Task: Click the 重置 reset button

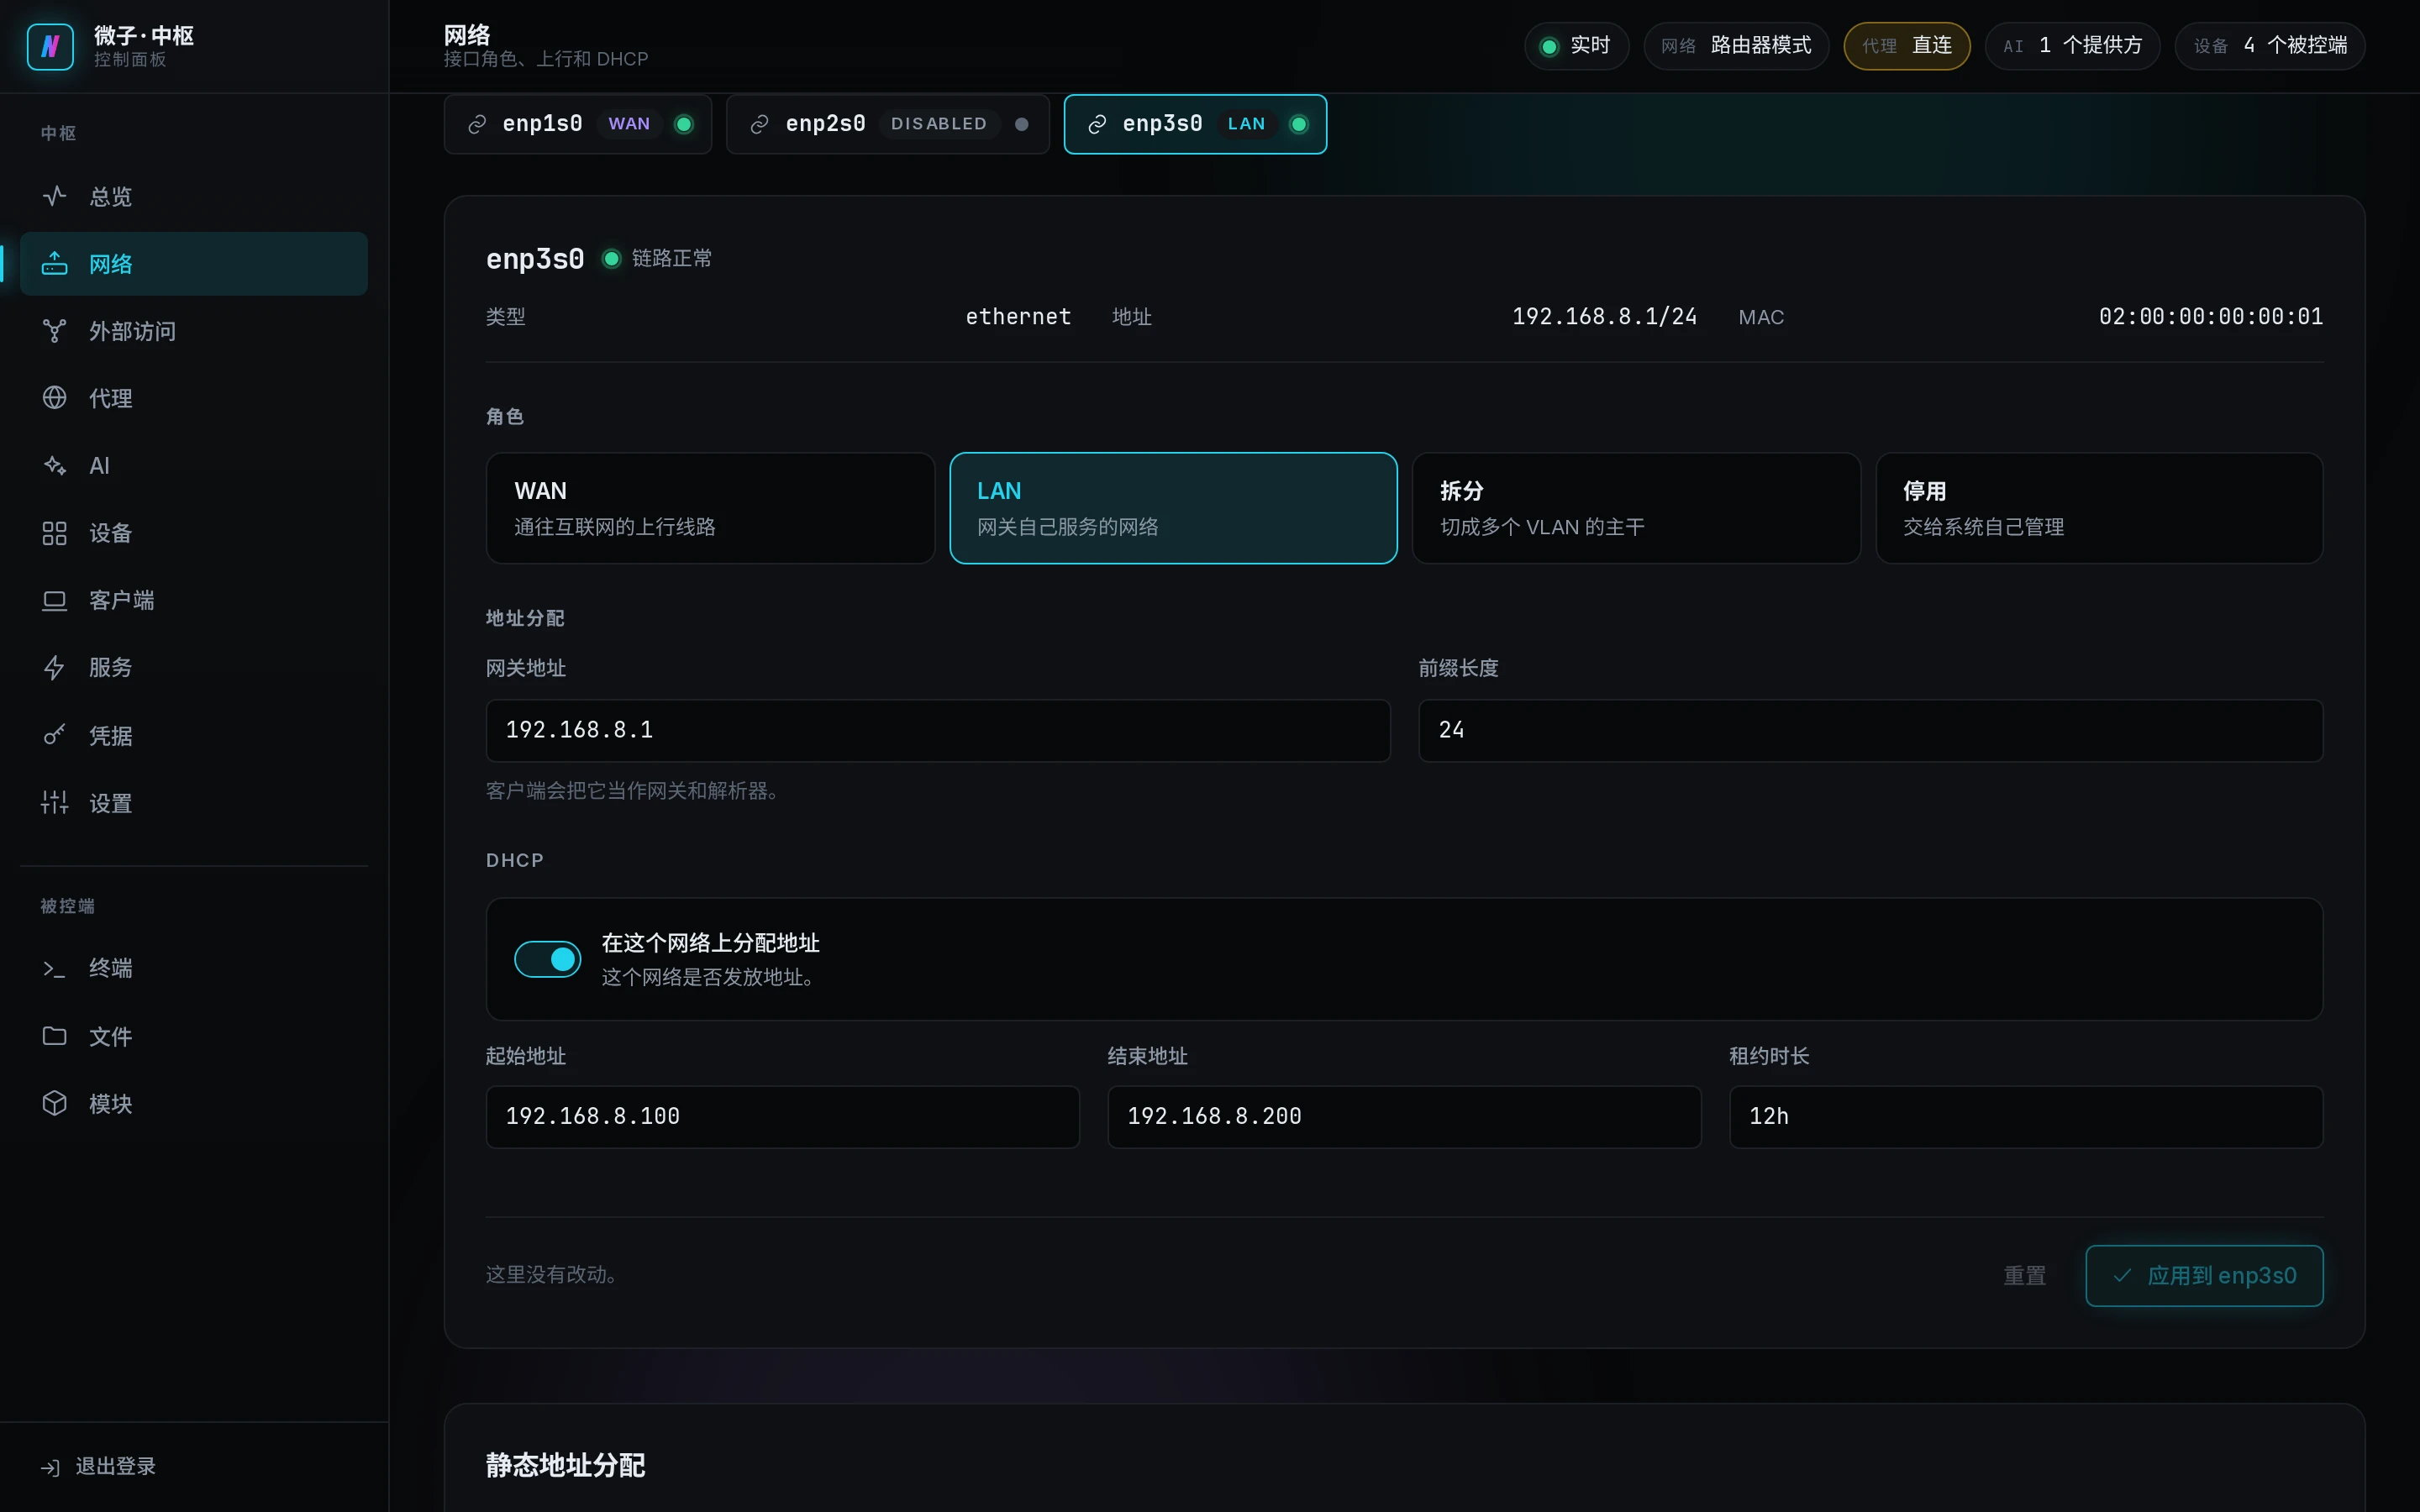Action: tap(2024, 1275)
